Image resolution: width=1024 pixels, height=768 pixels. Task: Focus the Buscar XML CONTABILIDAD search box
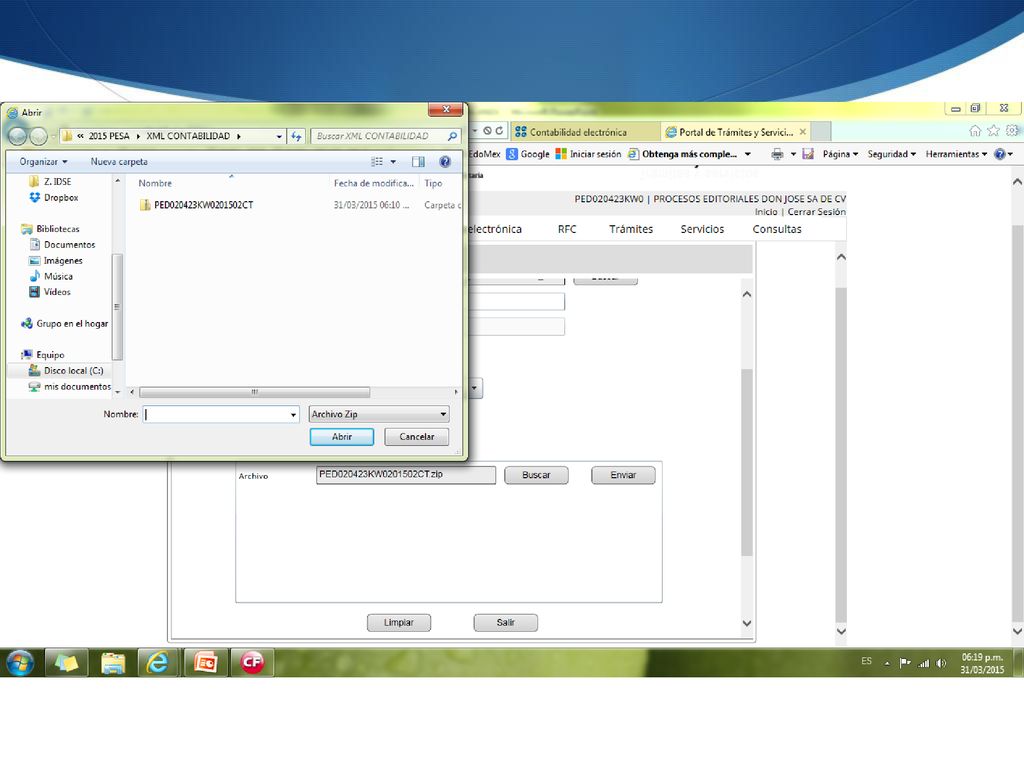(385, 136)
